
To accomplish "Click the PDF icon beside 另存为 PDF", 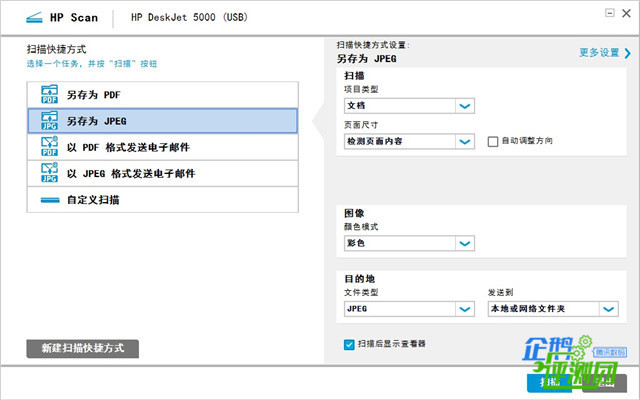I will (x=49, y=94).
